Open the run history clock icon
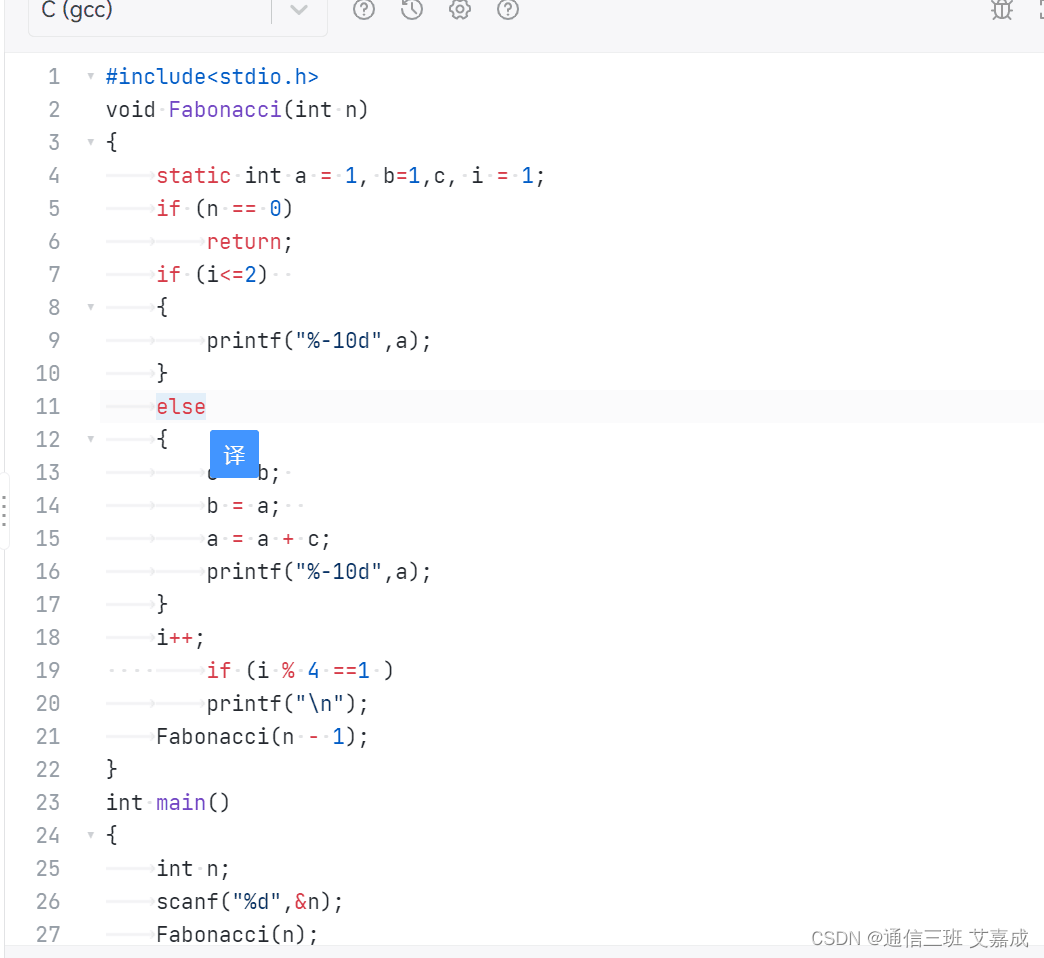Screen dimensions: 1044x958 (411, 10)
